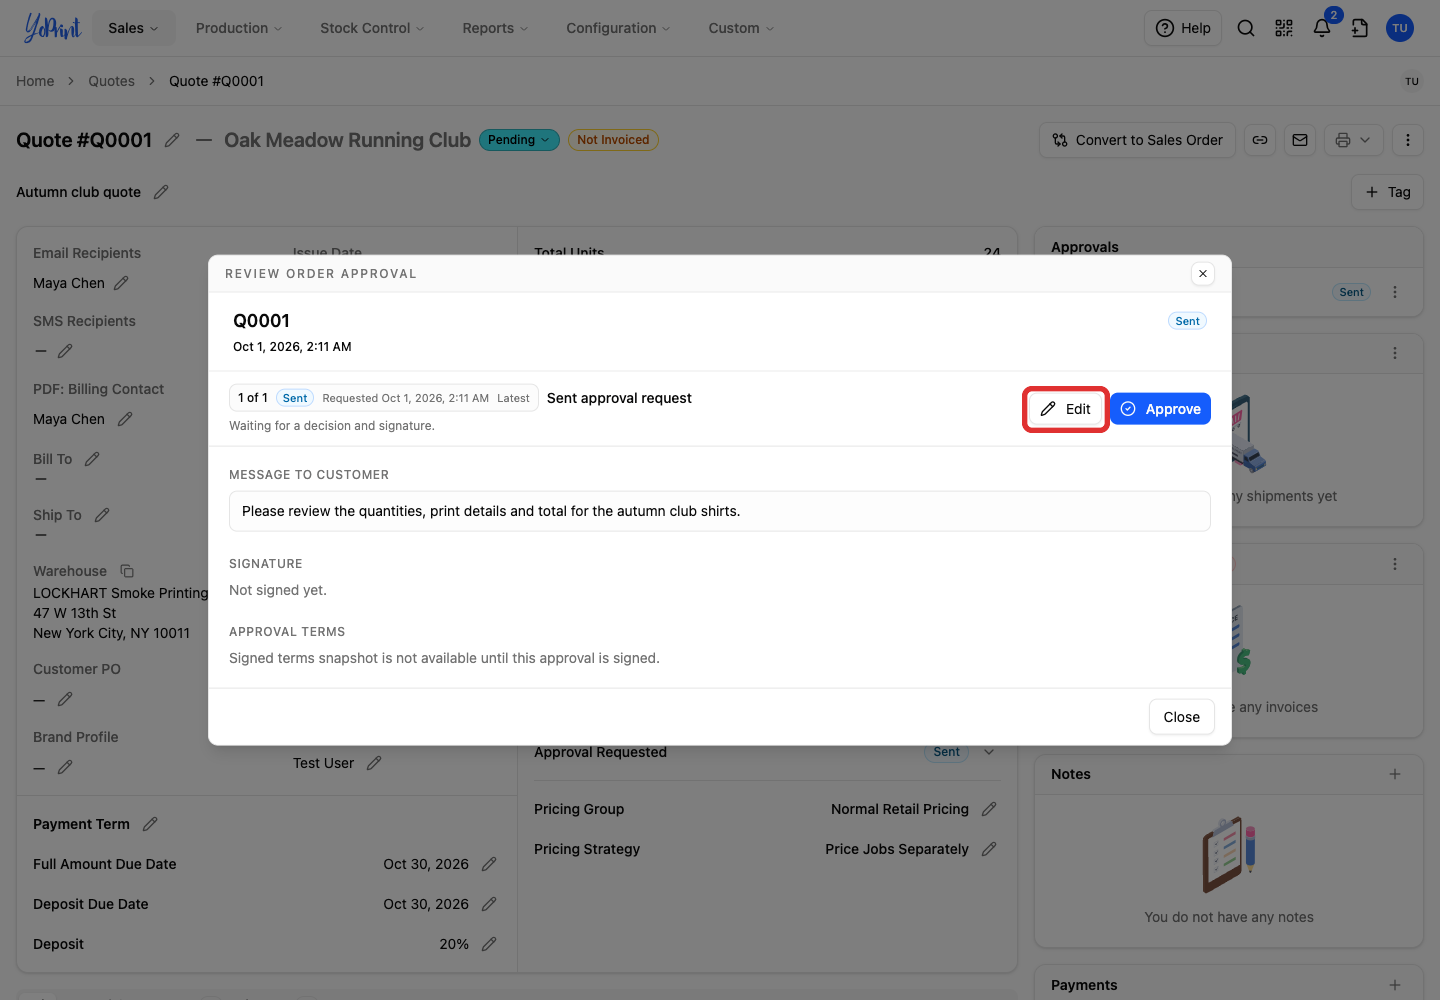This screenshot has height=1000, width=1440.
Task: Go to Quotes breadcrumb link
Action: point(111,81)
